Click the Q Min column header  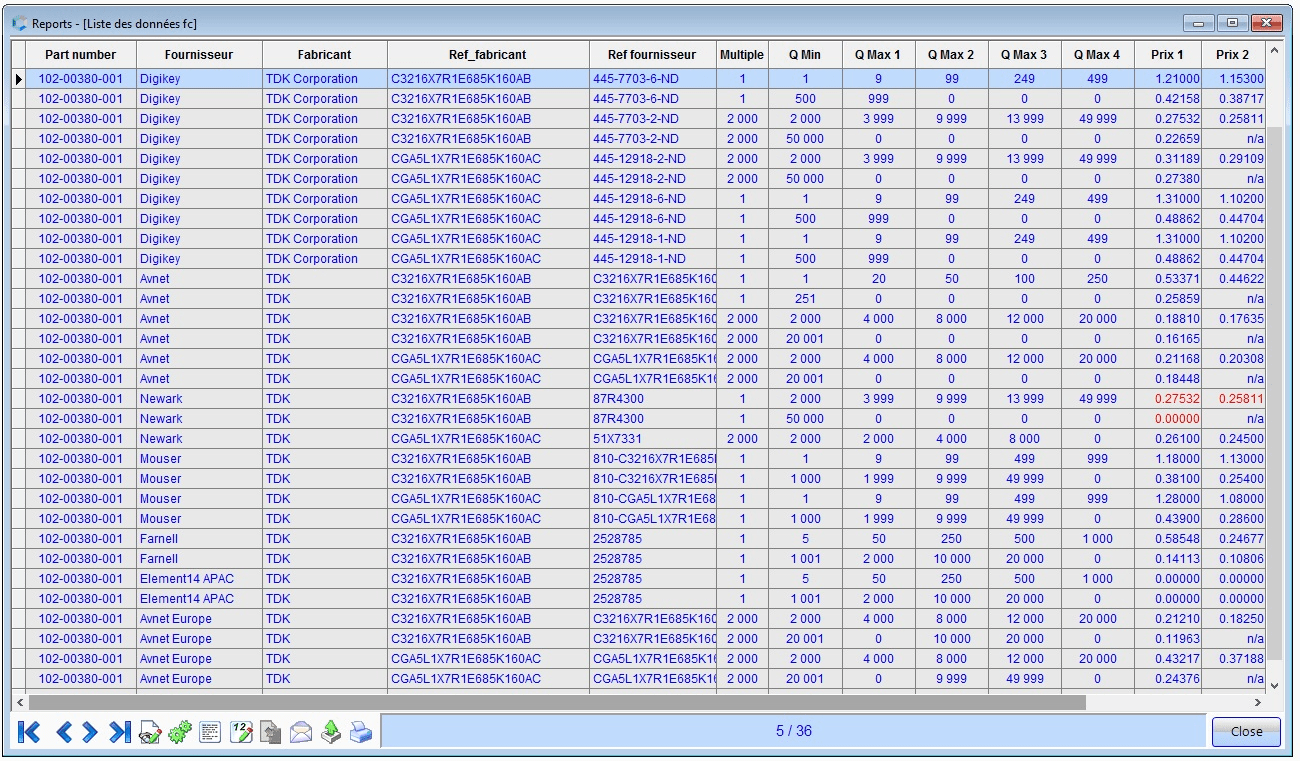pyautogui.click(x=805, y=55)
